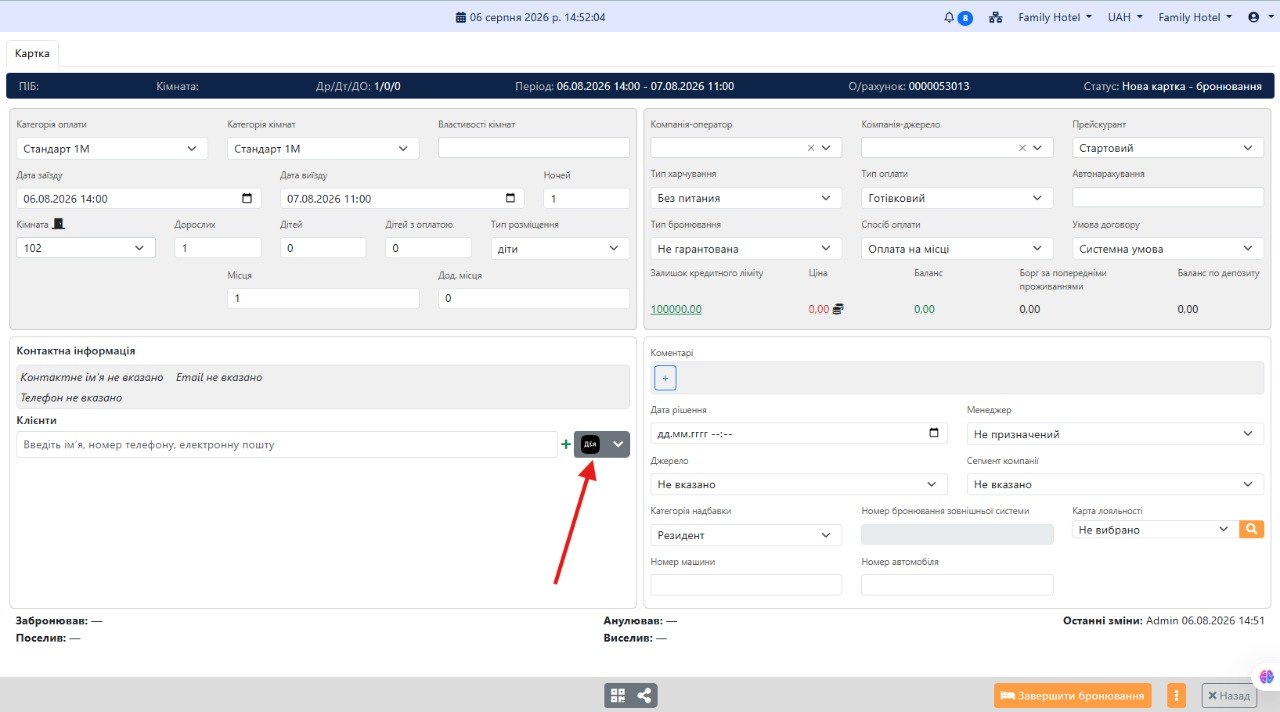Click the coins icon next to Ціна

[x=838, y=309]
